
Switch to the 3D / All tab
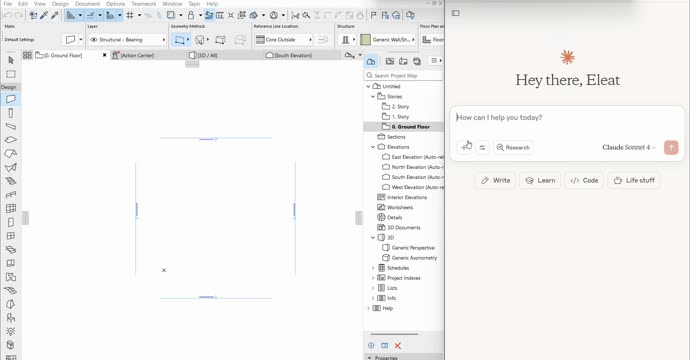point(203,55)
